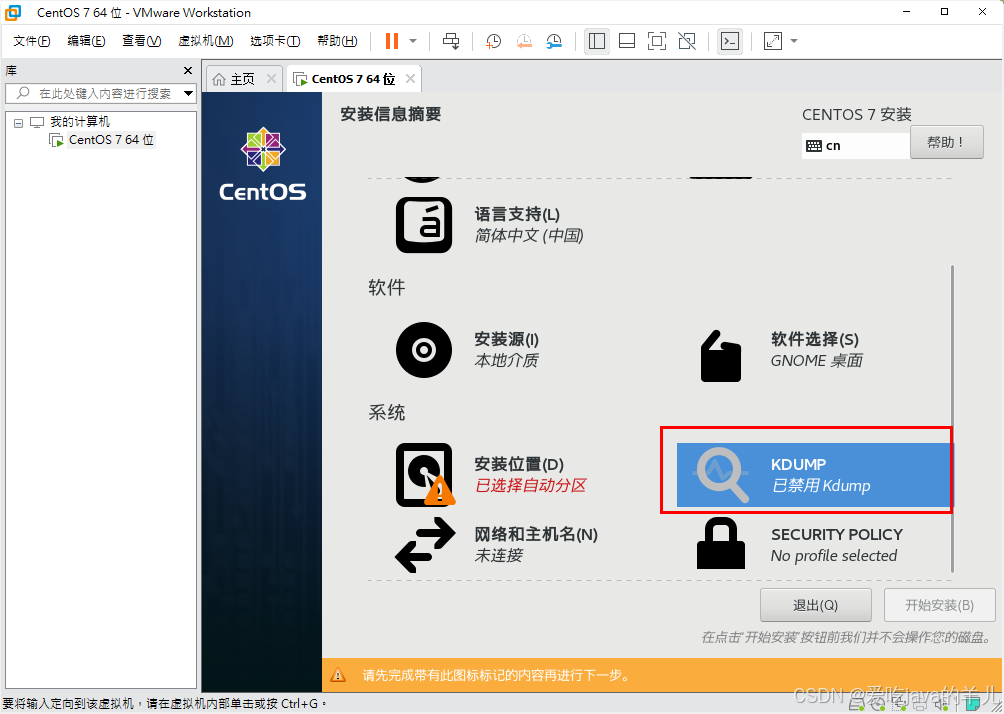Click 已选择自动分区 warning text
The height and width of the screenshot is (714, 1004).
[530, 485]
